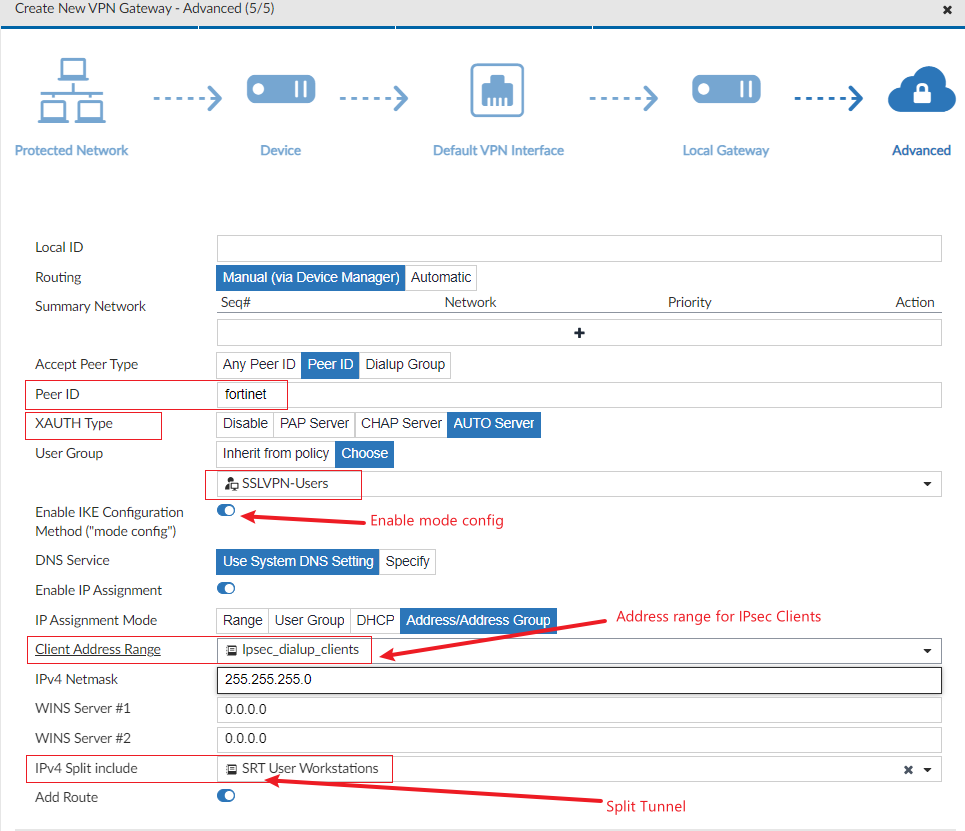Set IP Assignment Mode to Address/Address Group
965x831 pixels.
[478, 620]
